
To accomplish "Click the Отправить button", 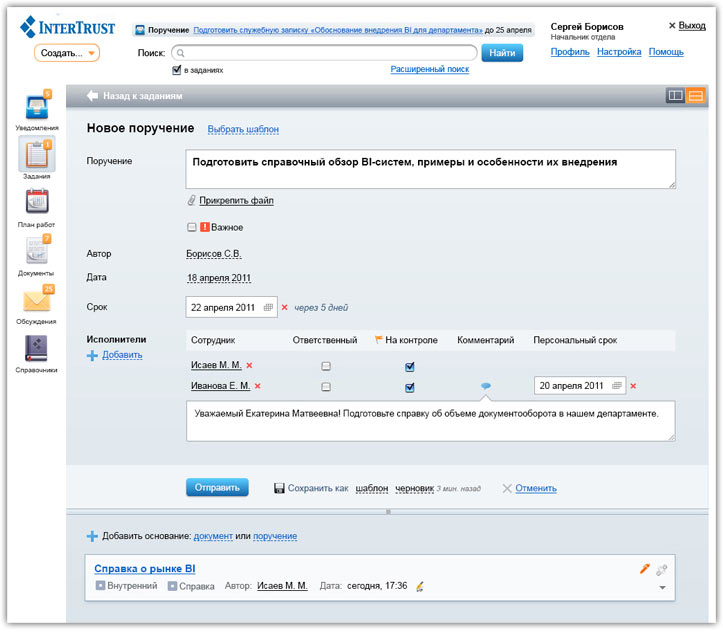I will pyautogui.click(x=216, y=488).
